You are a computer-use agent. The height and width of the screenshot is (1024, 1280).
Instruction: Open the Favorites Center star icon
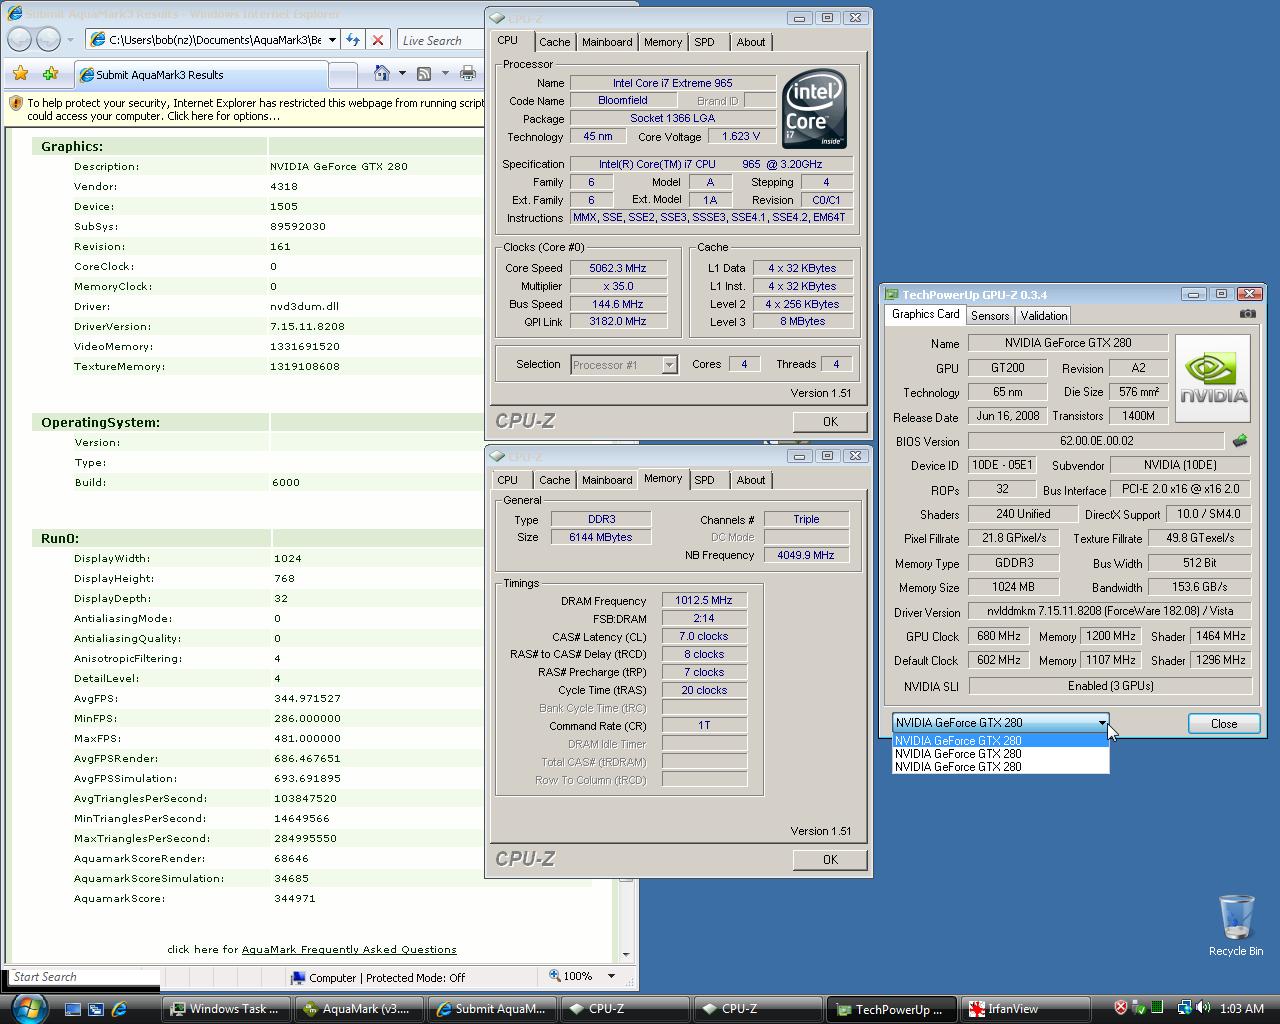coord(20,74)
